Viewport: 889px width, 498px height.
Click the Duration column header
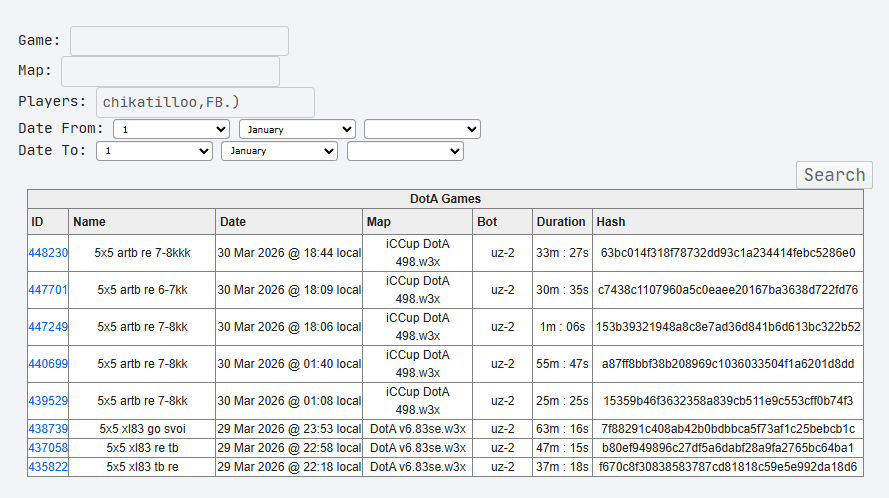coord(561,222)
